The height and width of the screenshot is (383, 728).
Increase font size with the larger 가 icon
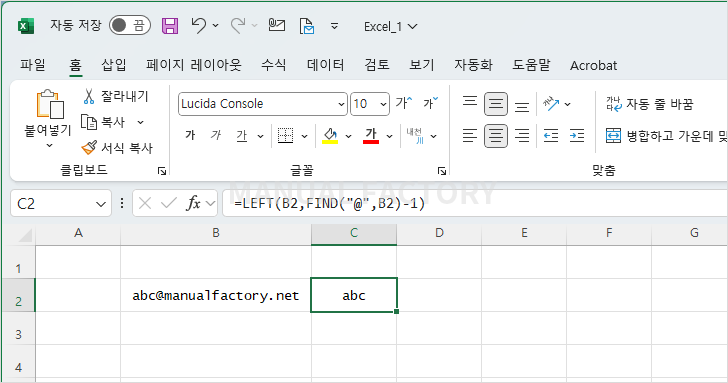[x=403, y=103]
